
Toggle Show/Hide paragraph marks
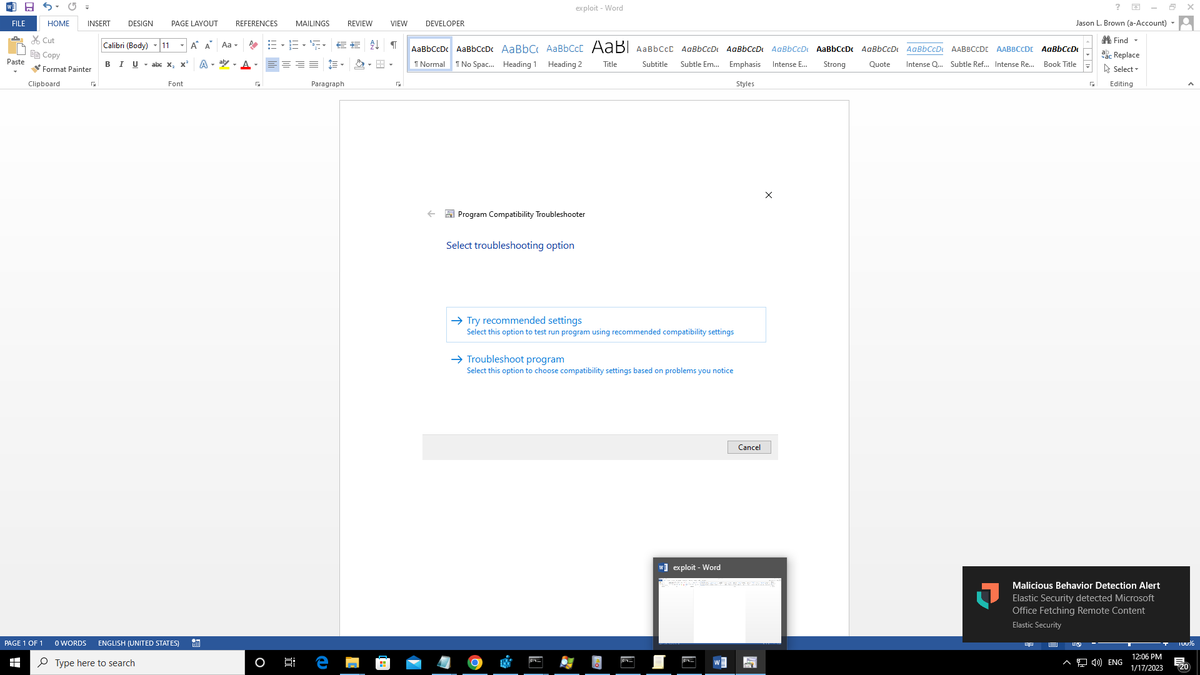coord(394,45)
